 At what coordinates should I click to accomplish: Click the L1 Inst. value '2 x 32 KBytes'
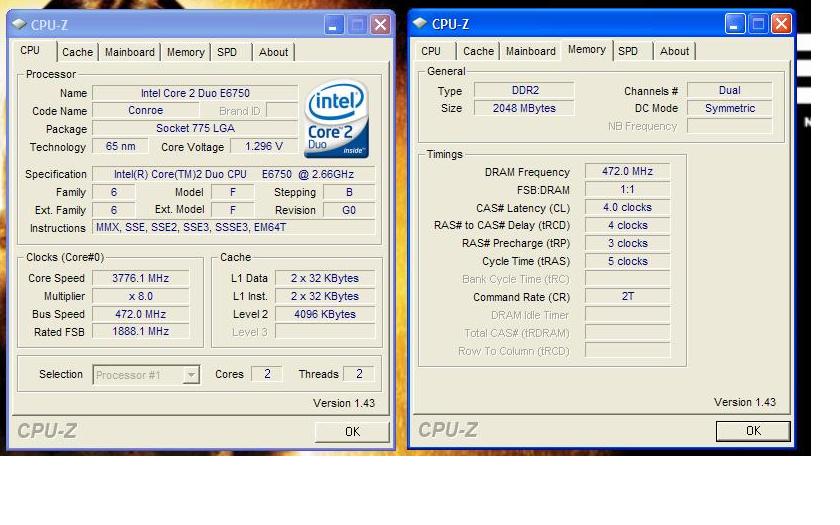point(325,296)
